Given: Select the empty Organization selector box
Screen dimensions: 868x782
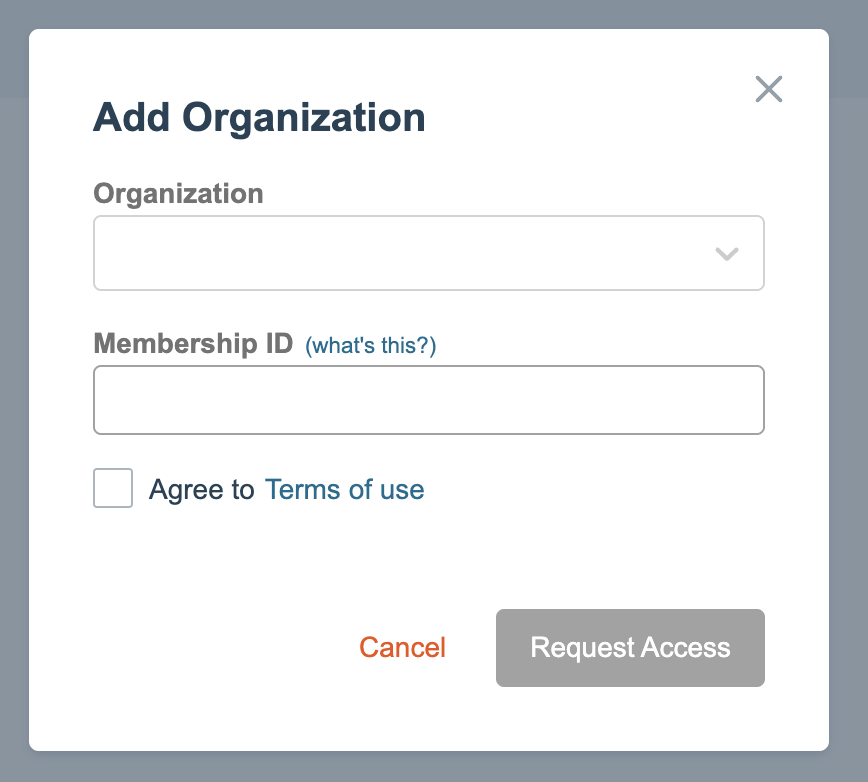Looking at the screenshot, I should click(400, 253).
